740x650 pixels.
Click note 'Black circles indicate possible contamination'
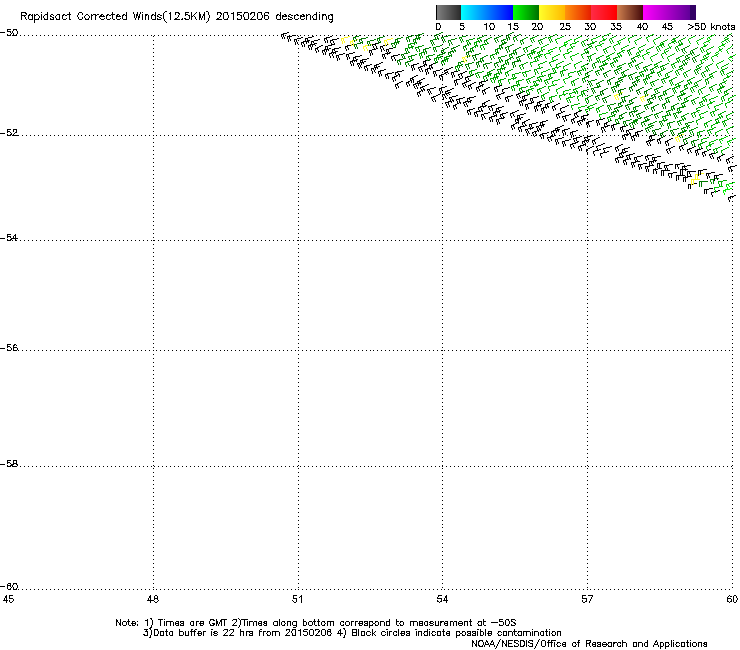click(456, 633)
